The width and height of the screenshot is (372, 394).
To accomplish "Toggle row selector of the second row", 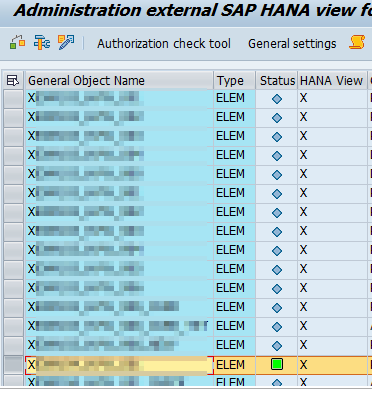I will click(13, 118).
